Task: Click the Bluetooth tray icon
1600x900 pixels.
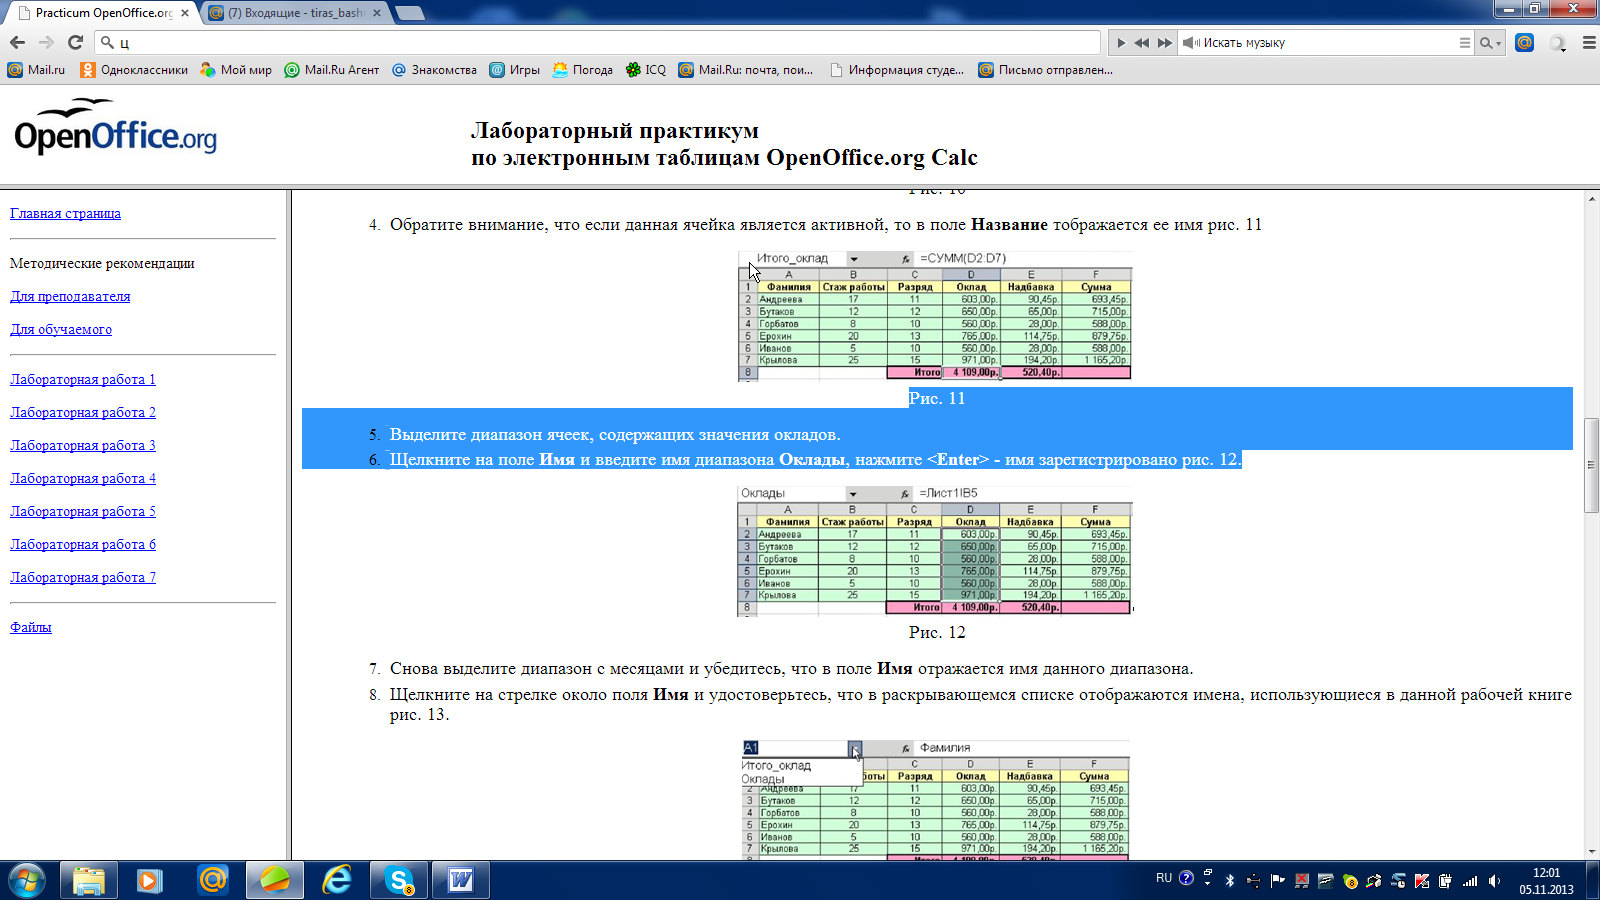Action: click(1230, 881)
